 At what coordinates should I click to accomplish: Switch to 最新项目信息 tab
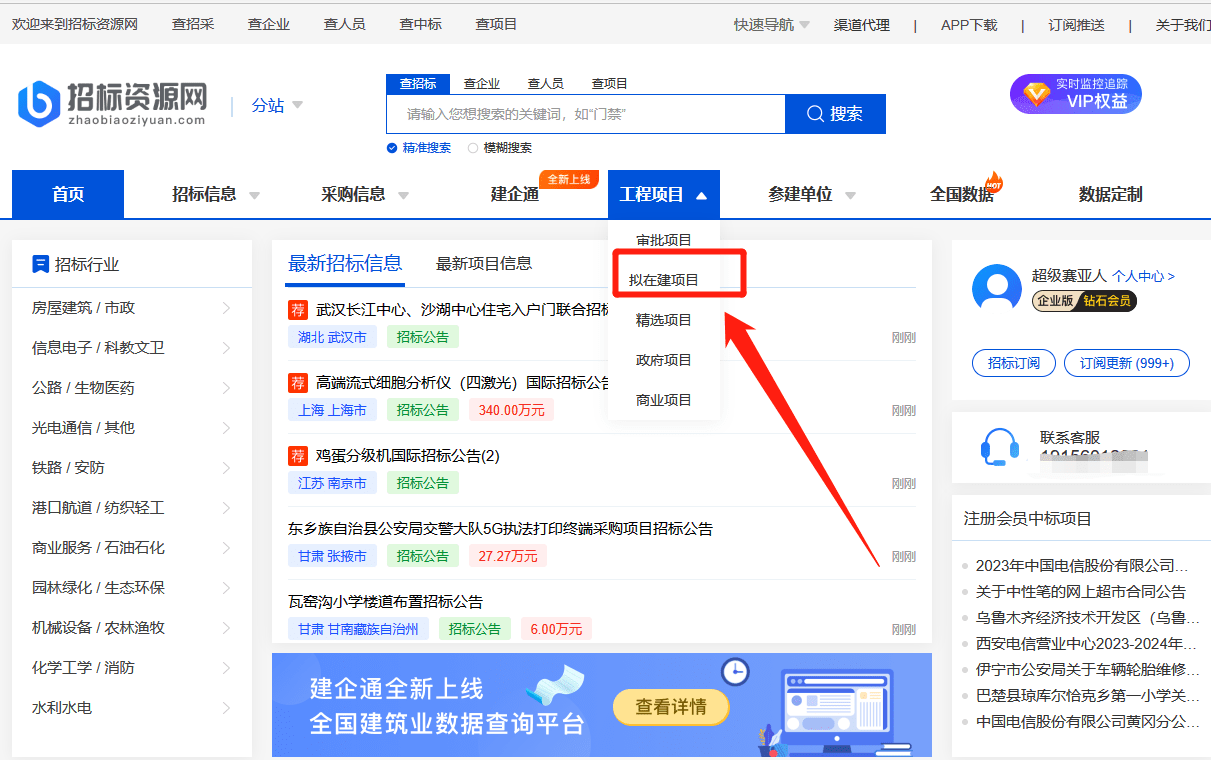click(x=484, y=264)
